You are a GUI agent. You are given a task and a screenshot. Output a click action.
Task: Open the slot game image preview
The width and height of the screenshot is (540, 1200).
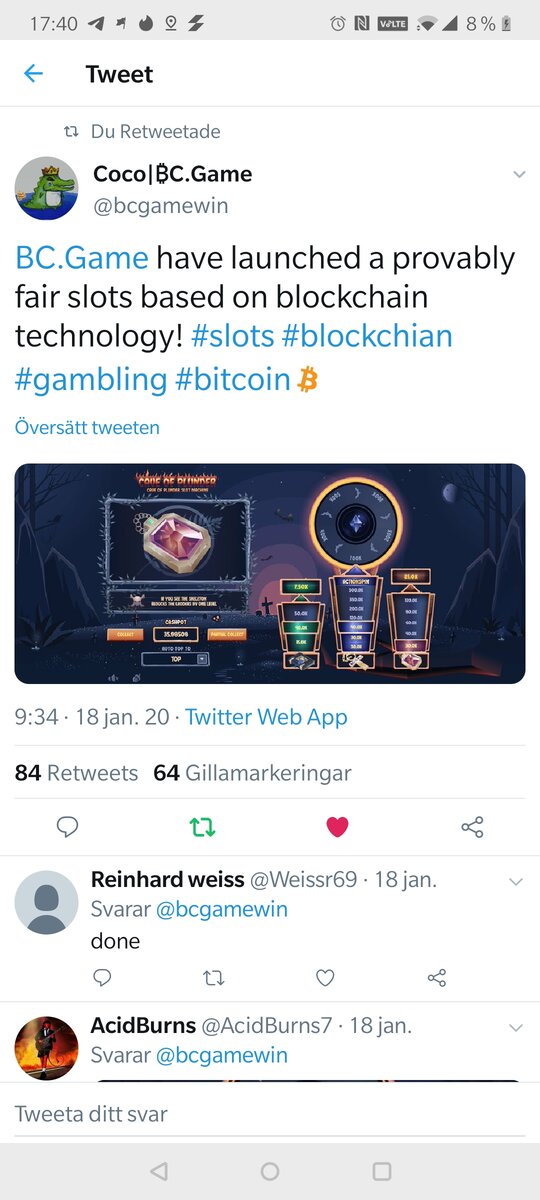(x=270, y=573)
